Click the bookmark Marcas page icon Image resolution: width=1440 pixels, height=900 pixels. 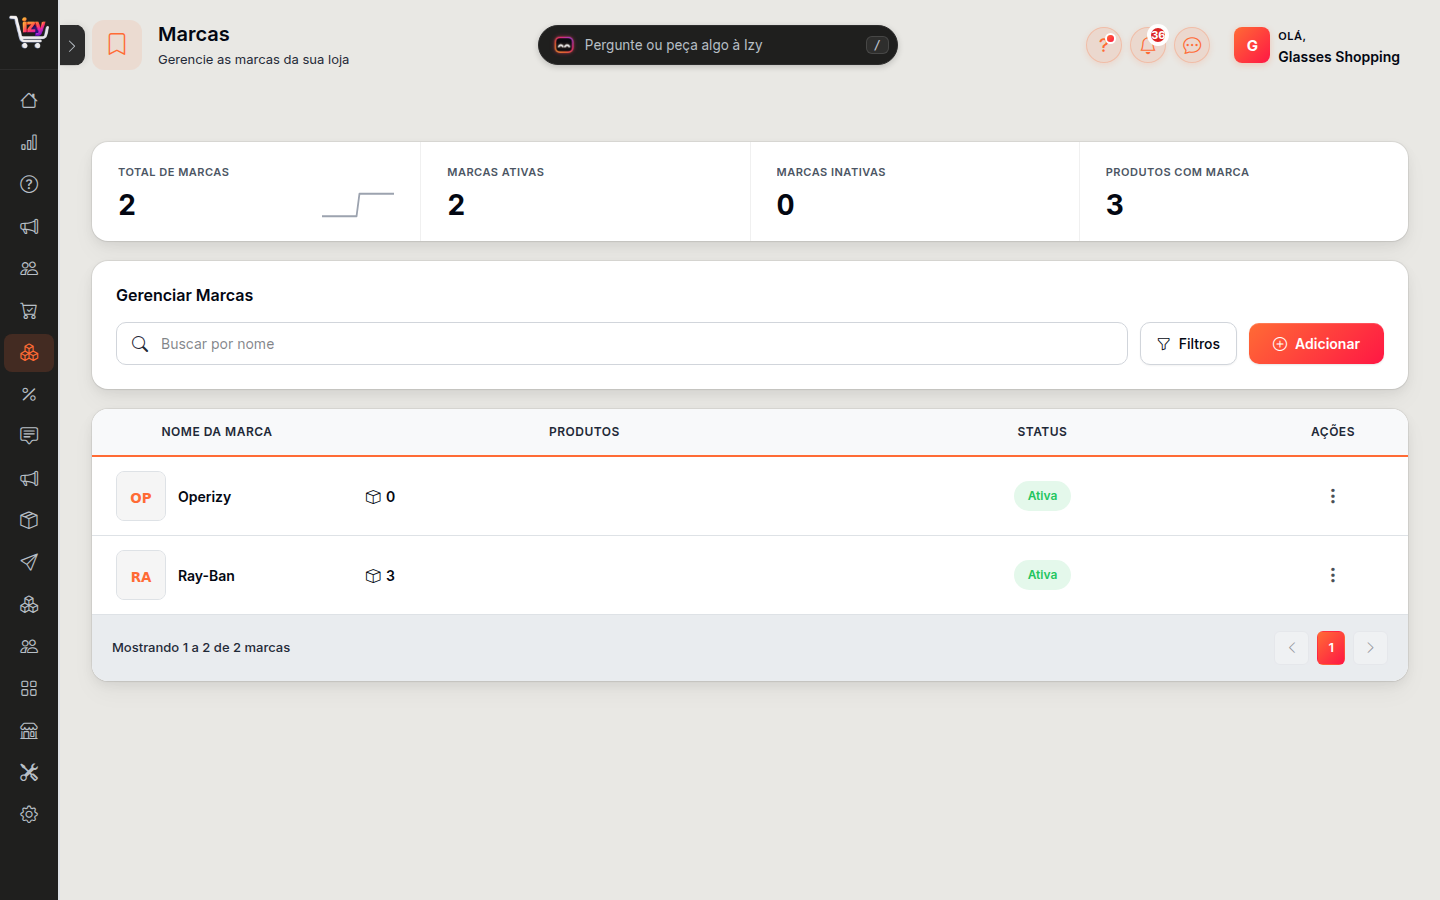point(117,45)
